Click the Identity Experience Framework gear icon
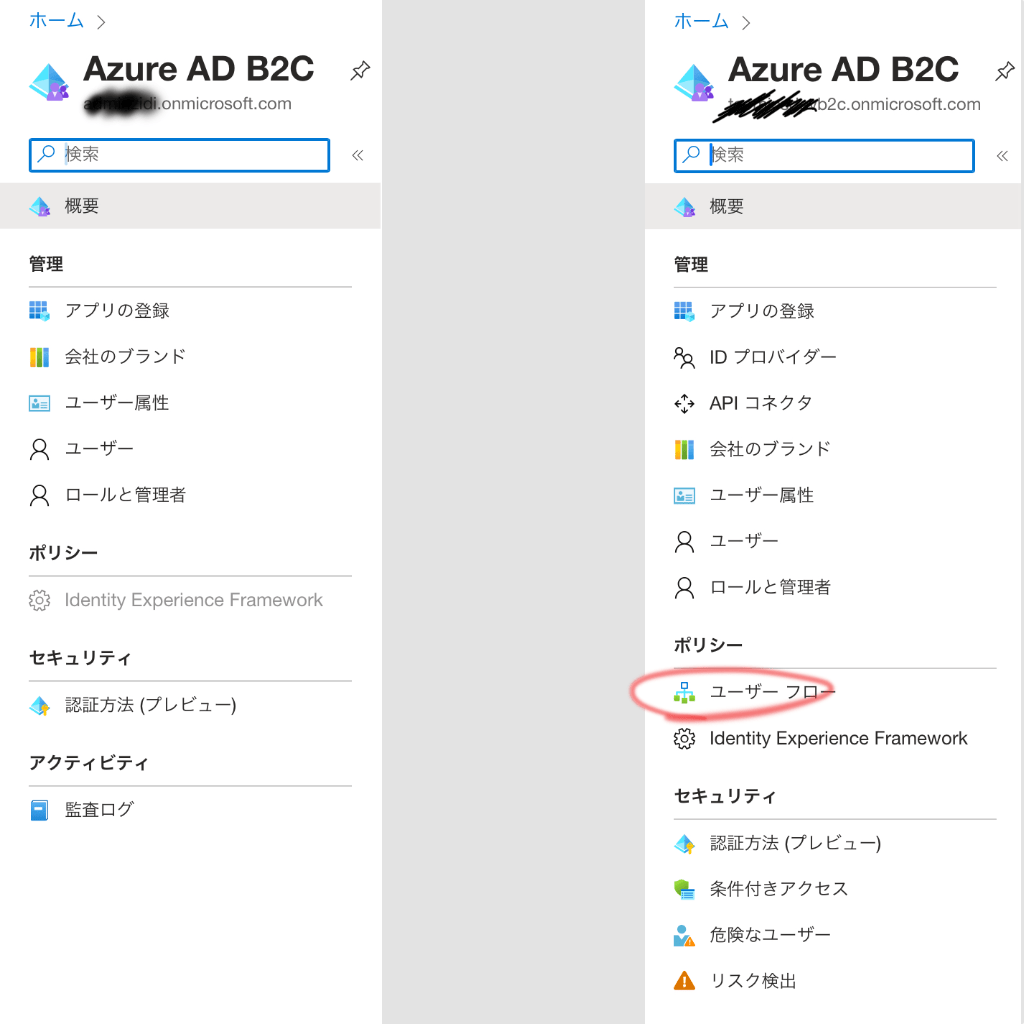The height and width of the screenshot is (1024, 1024). (x=684, y=738)
